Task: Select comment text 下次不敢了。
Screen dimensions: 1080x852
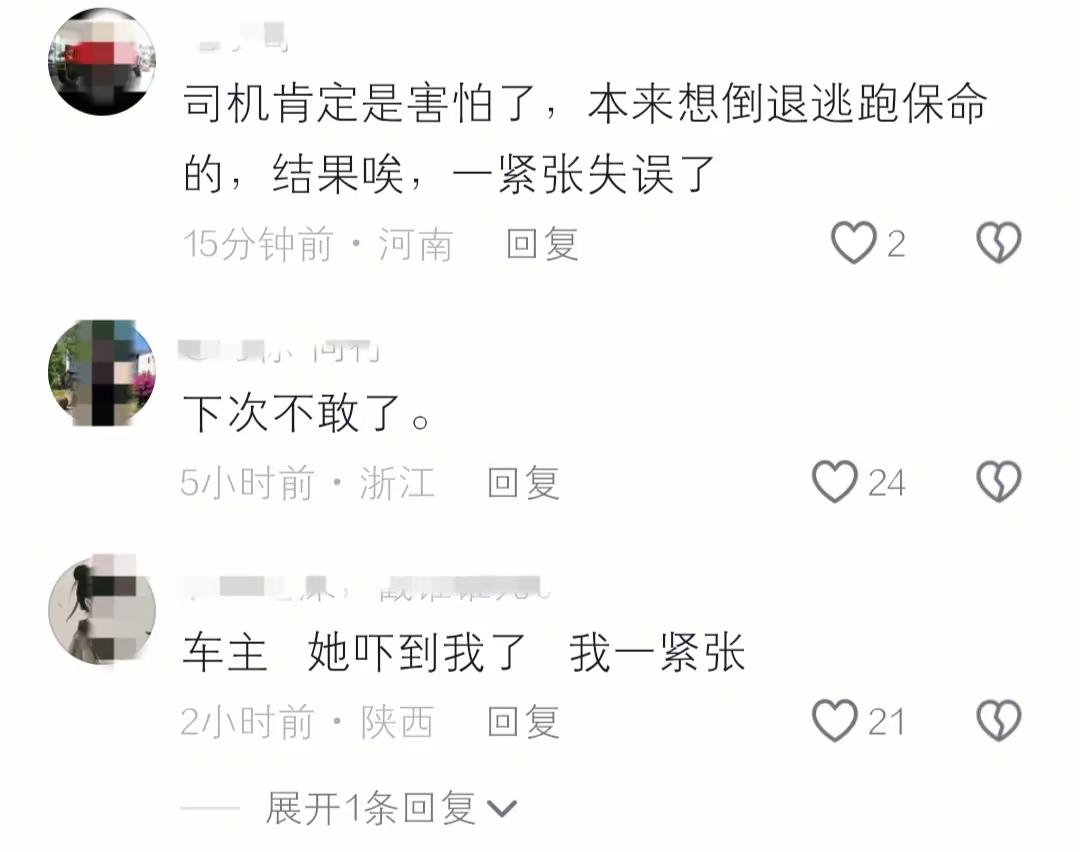Action: [307, 413]
